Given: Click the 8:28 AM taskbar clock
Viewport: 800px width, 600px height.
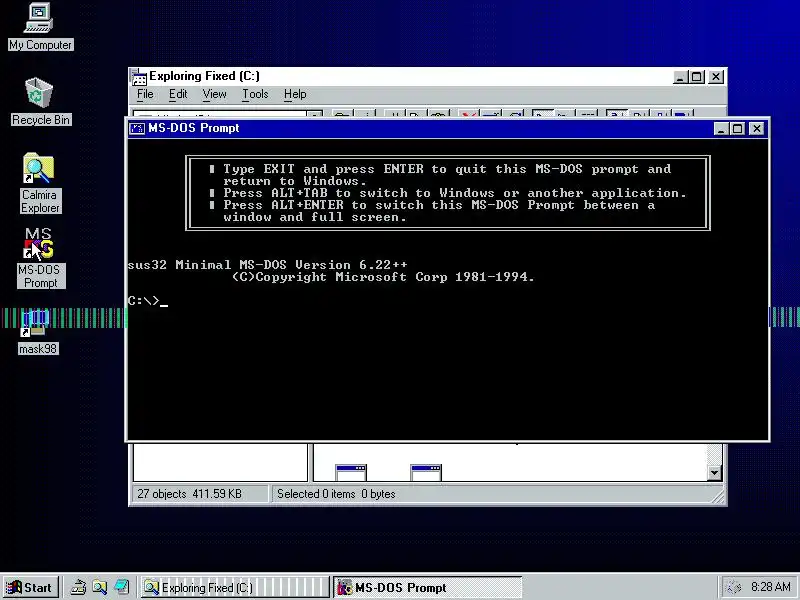Looking at the screenshot, I should click(771, 587).
